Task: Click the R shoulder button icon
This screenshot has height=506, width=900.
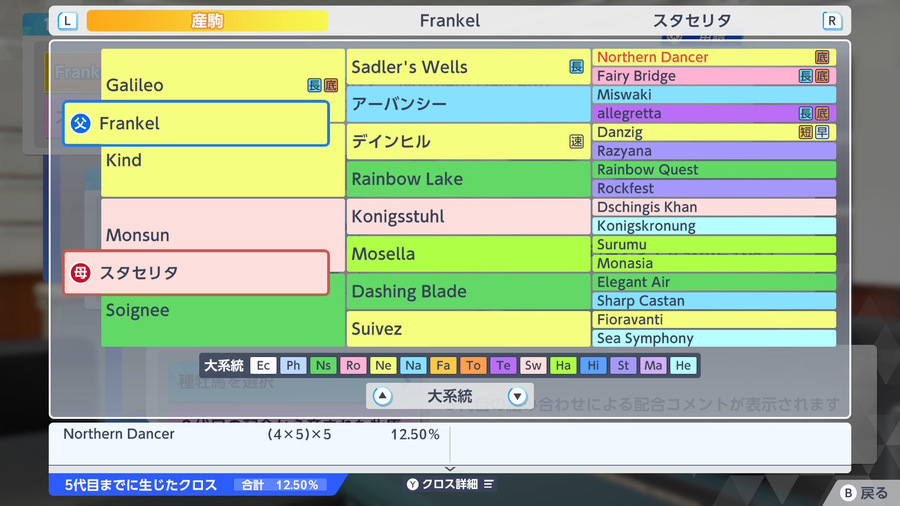Action: (x=832, y=21)
